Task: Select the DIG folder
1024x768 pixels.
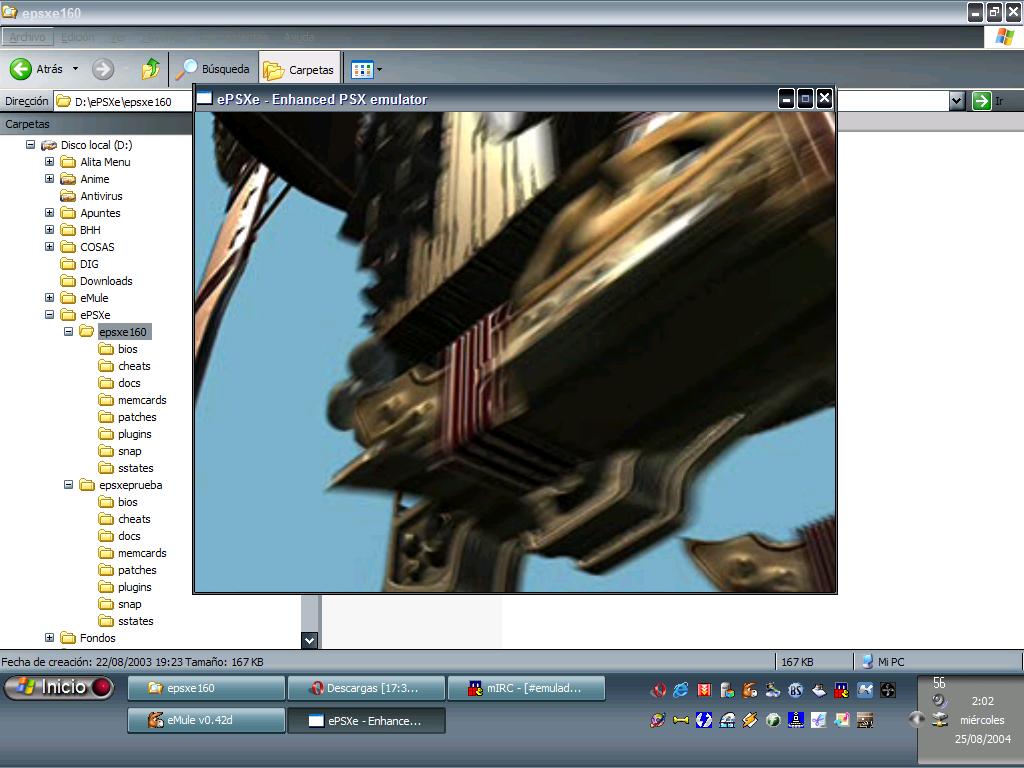Action: point(79,264)
